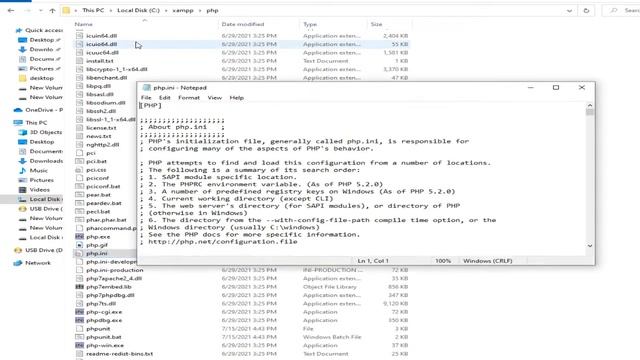
Task: Sort files by Date modified column
Action: coord(243,24)
